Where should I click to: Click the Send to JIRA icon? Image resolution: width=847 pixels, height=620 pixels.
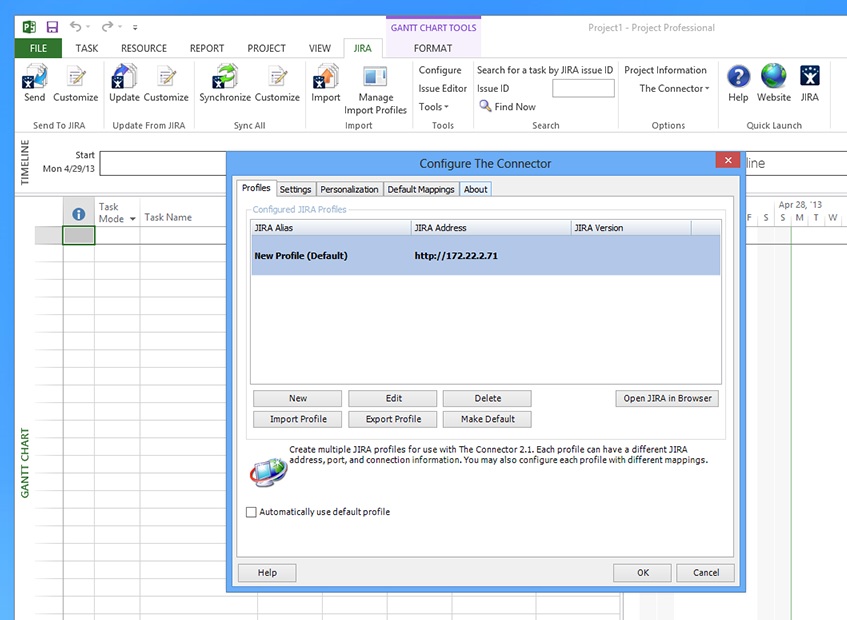click(x=35, y=83)
